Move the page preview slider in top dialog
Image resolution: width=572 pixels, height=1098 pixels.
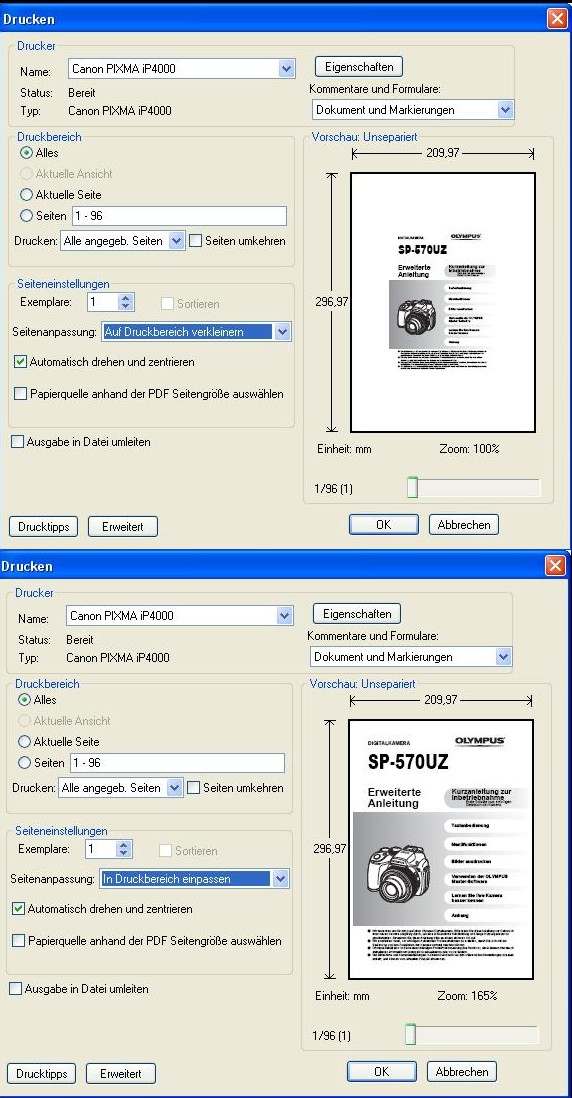(412, 488)
